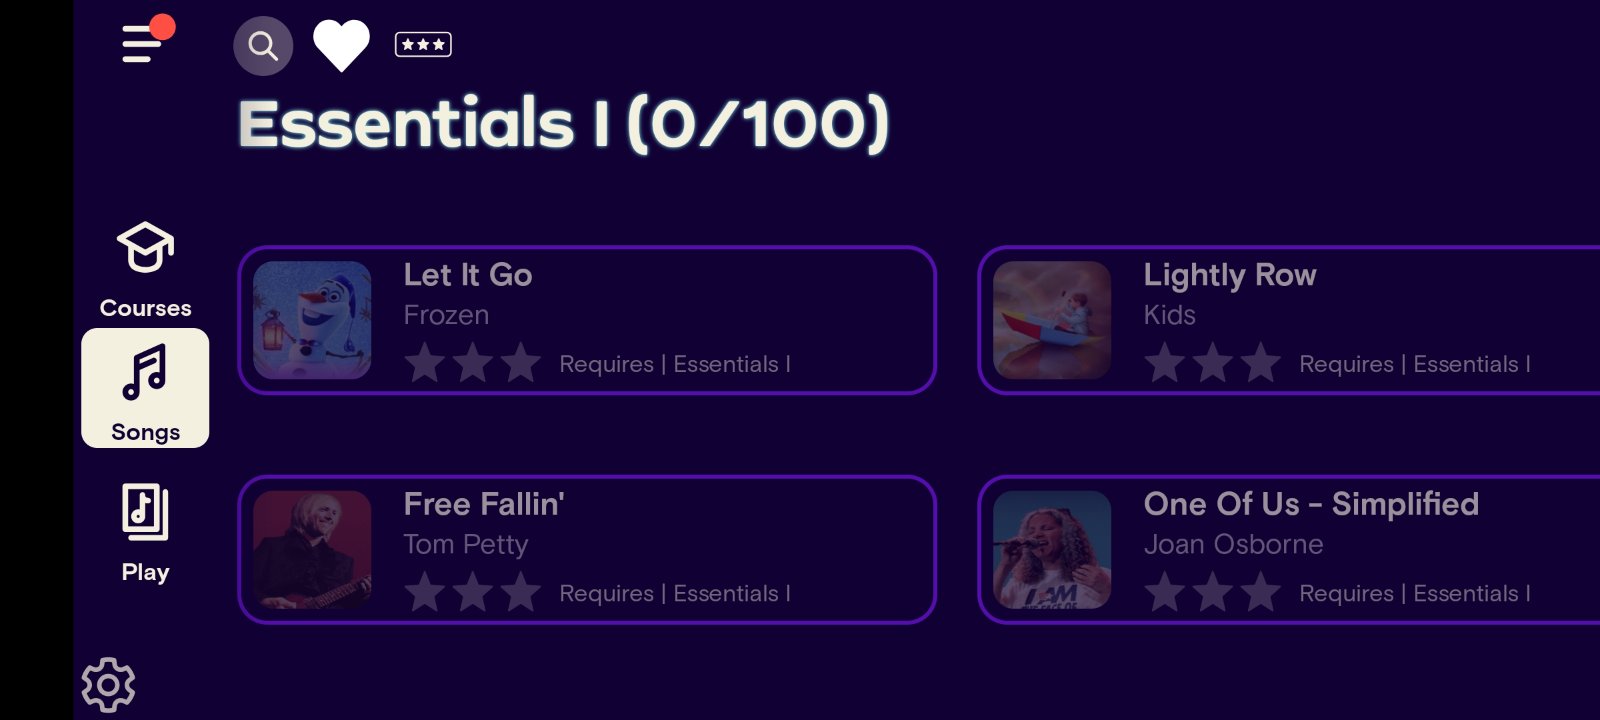This screenshot has width=1600, height=720.
Task: Tap the Olaf thumbnail for Let It Go
Action: pos(312,320)
